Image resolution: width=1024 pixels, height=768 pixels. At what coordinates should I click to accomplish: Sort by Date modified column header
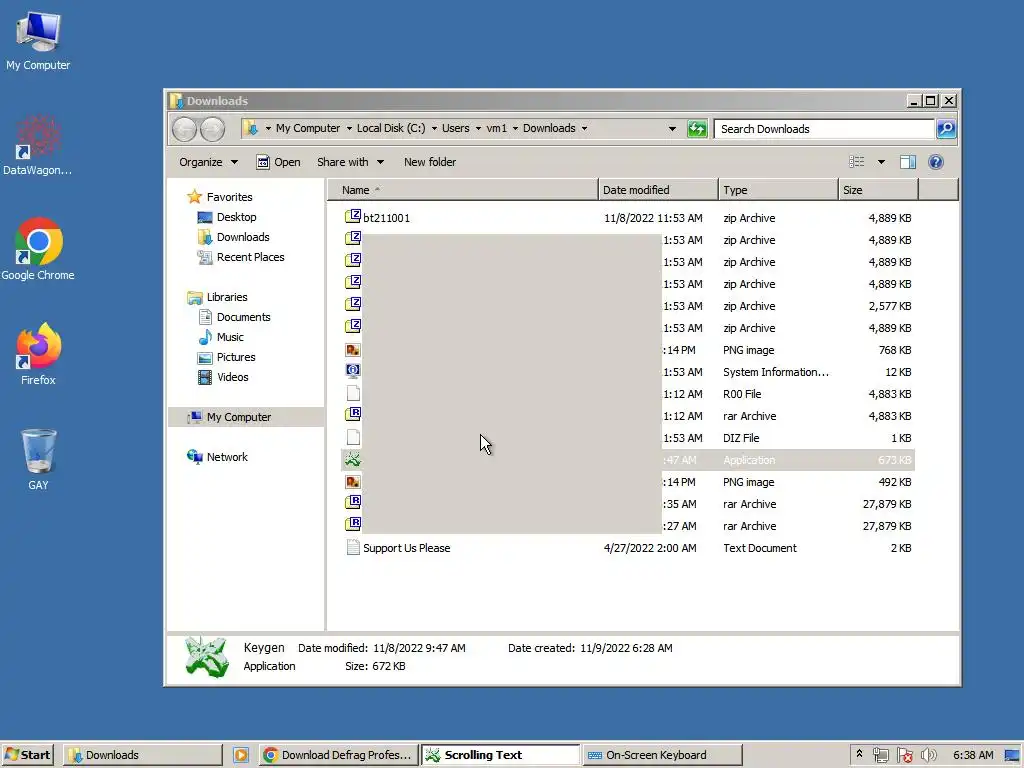click(658, 190)
